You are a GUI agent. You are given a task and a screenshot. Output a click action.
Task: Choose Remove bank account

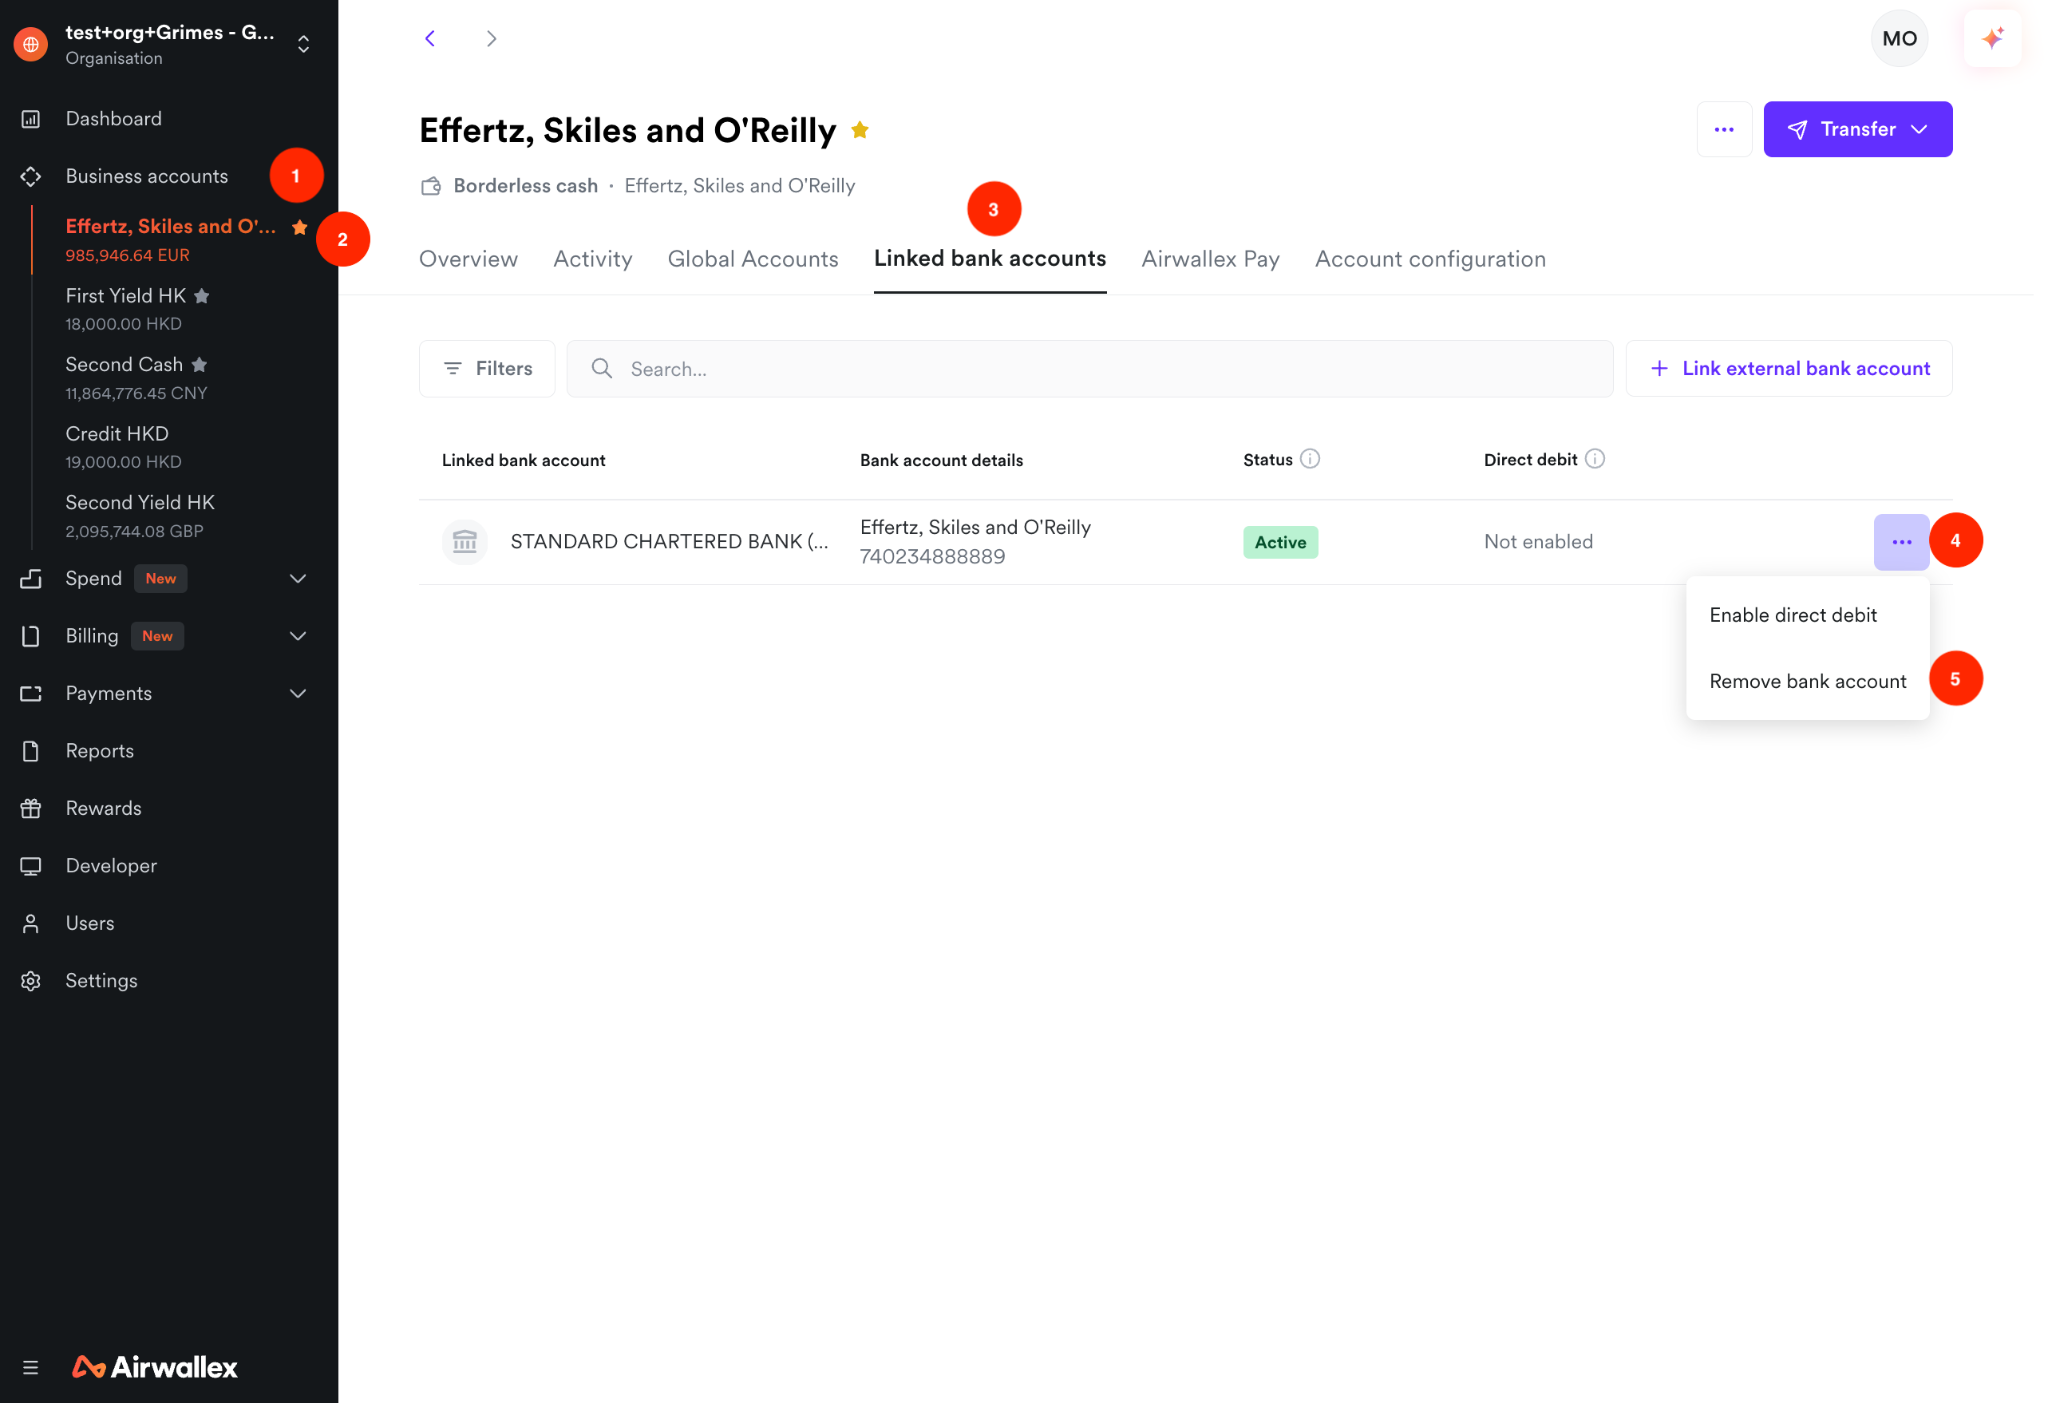1807,681
